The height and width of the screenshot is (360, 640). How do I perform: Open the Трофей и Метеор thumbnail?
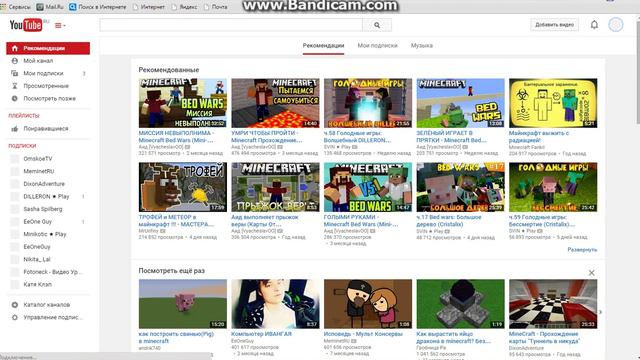click(x=182, y=187)
